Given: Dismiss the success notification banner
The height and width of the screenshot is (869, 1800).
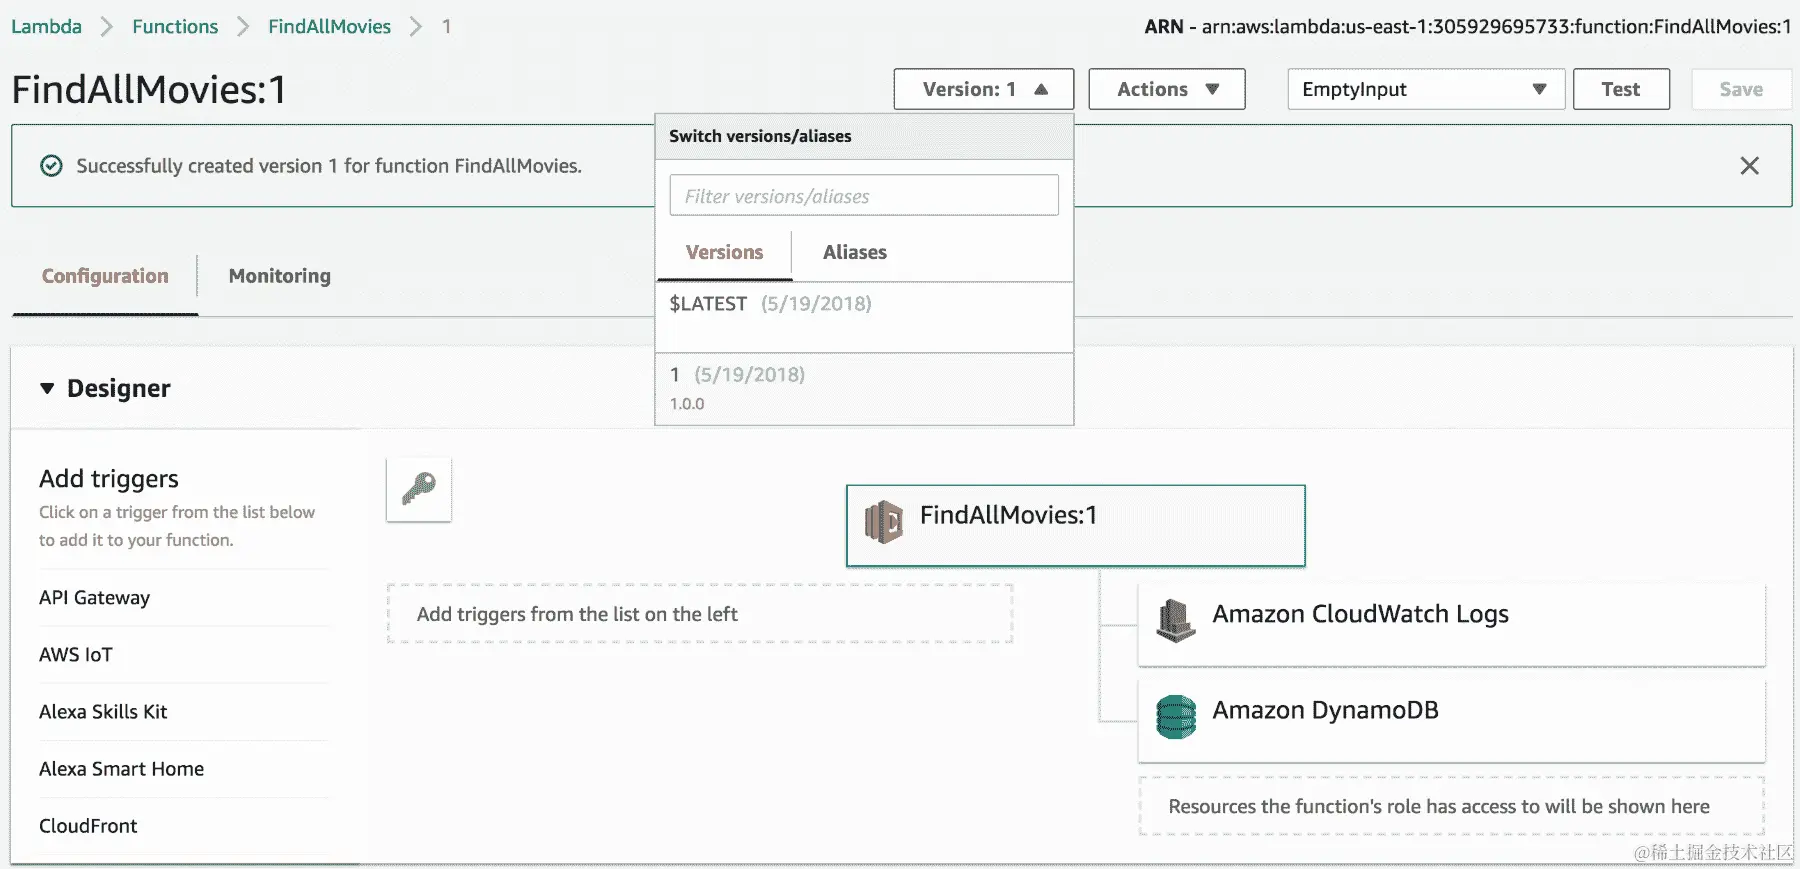Looking at the screenshot, I should 1749,166.
